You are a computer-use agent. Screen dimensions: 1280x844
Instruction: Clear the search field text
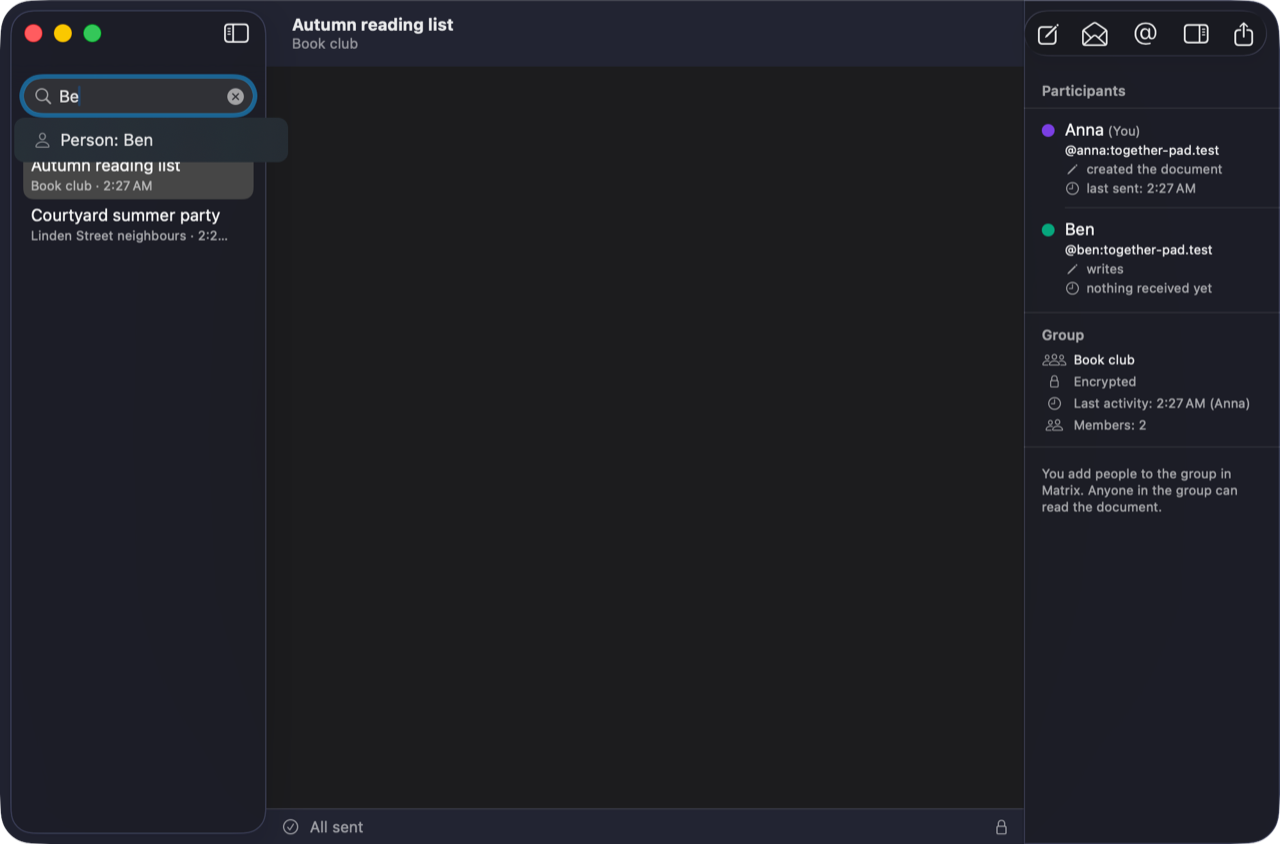pos(235,96)
